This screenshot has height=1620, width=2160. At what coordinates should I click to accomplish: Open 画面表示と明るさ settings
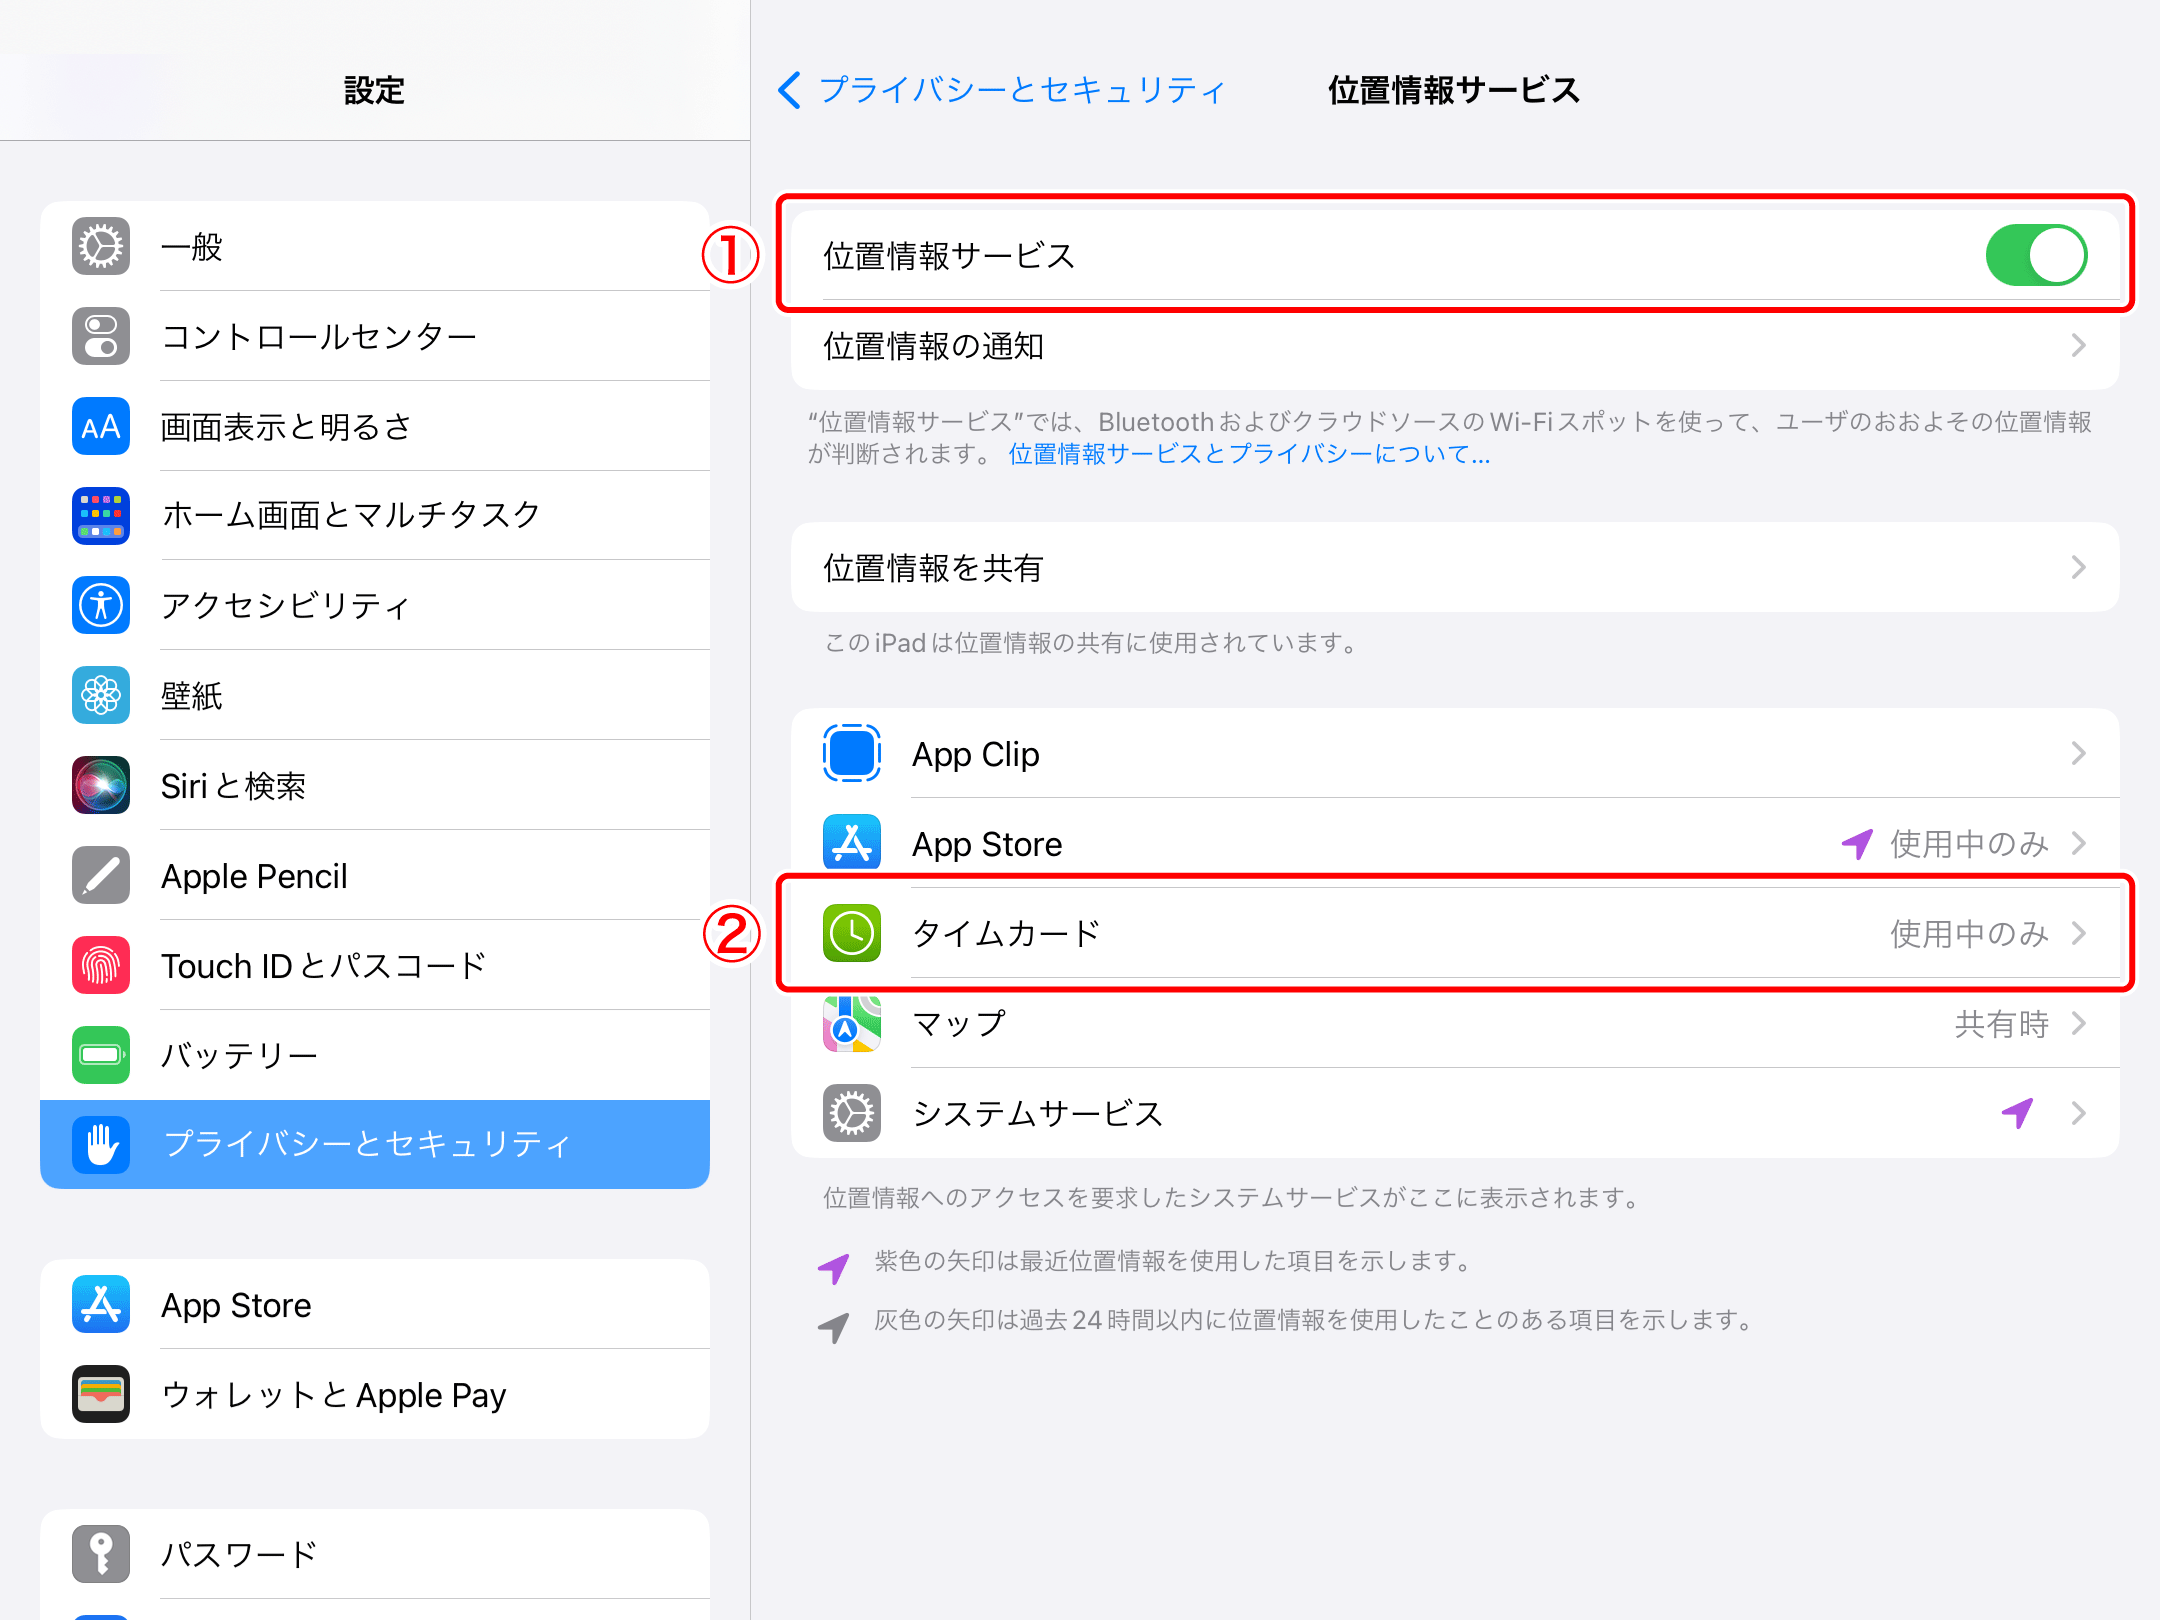[99, 426]
